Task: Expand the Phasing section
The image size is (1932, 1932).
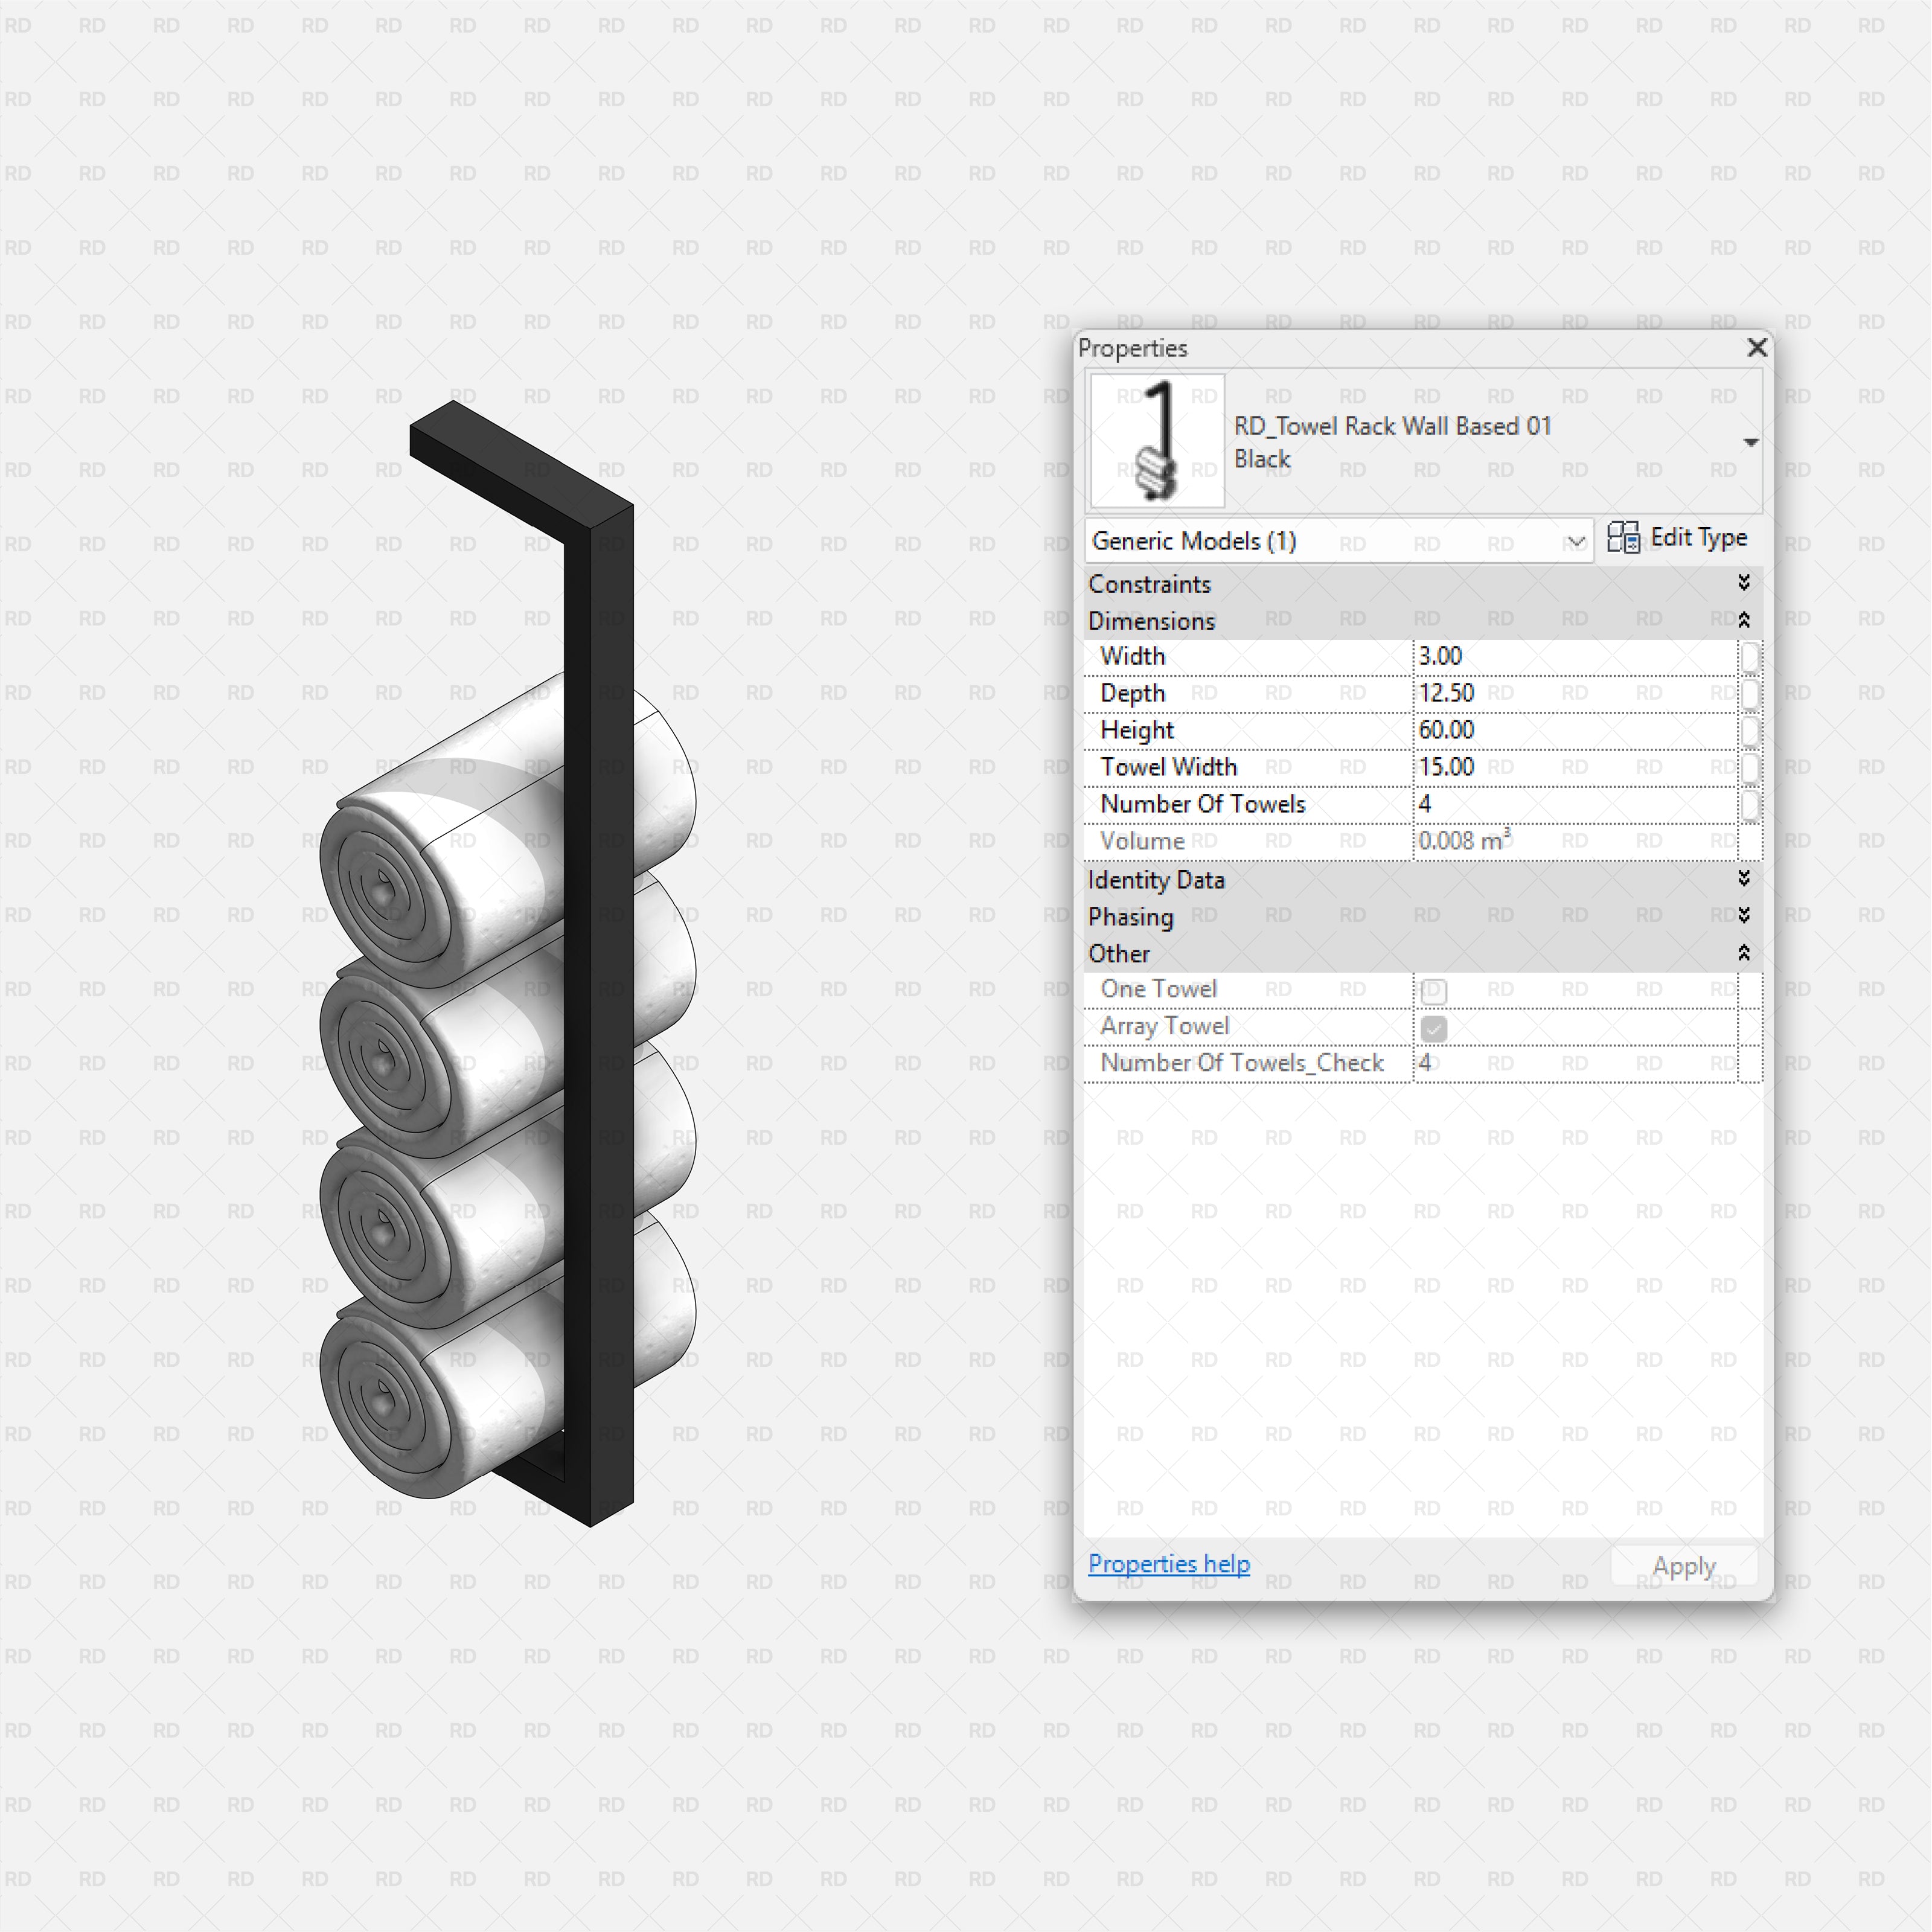Action: pyautogui.click(x=1744, y=916)
